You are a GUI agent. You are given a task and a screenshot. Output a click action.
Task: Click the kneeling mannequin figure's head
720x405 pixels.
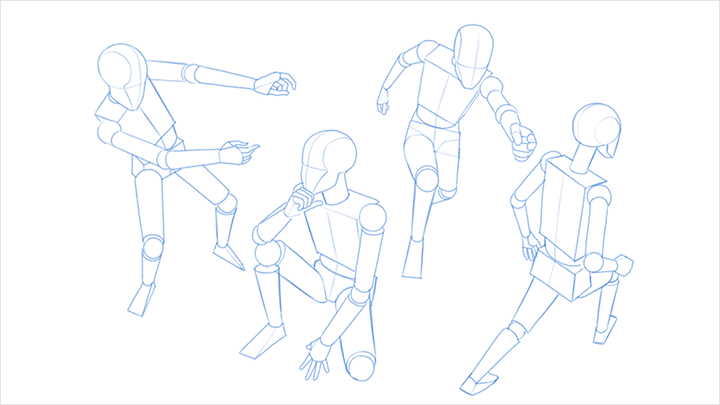[x=328, y=162]
